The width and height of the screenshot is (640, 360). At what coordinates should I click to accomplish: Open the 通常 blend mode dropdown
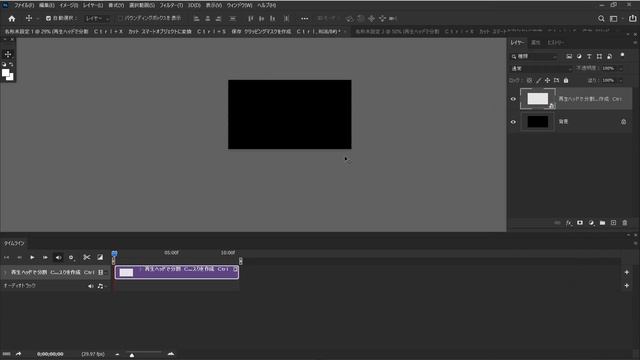pos(541,68)
